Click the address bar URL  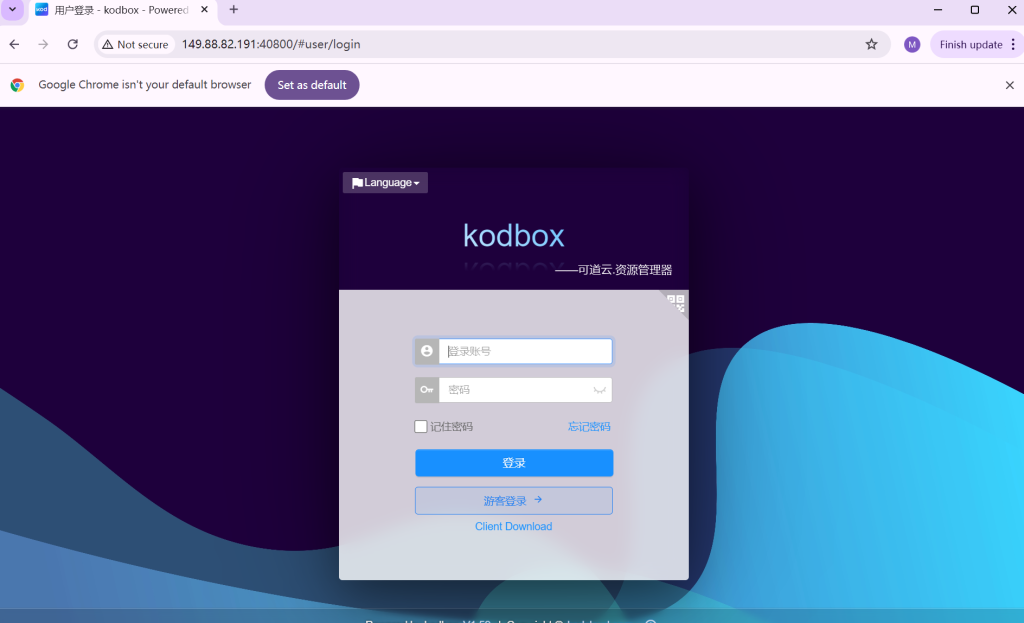[271, 44]
